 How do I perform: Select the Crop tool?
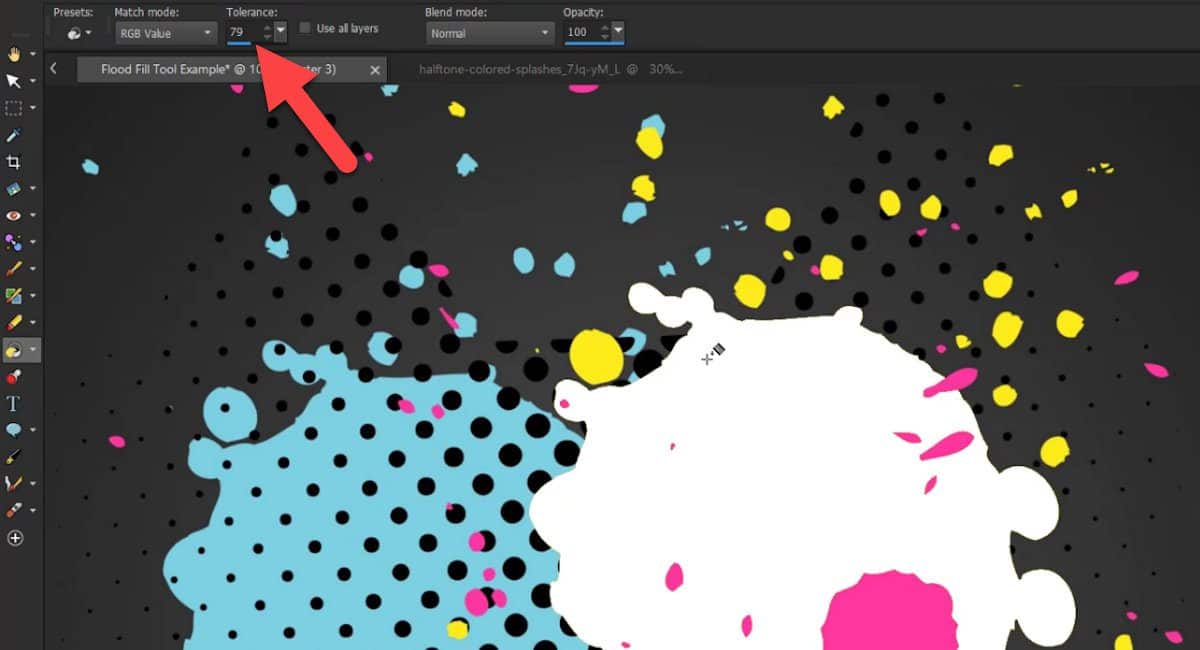14,160
